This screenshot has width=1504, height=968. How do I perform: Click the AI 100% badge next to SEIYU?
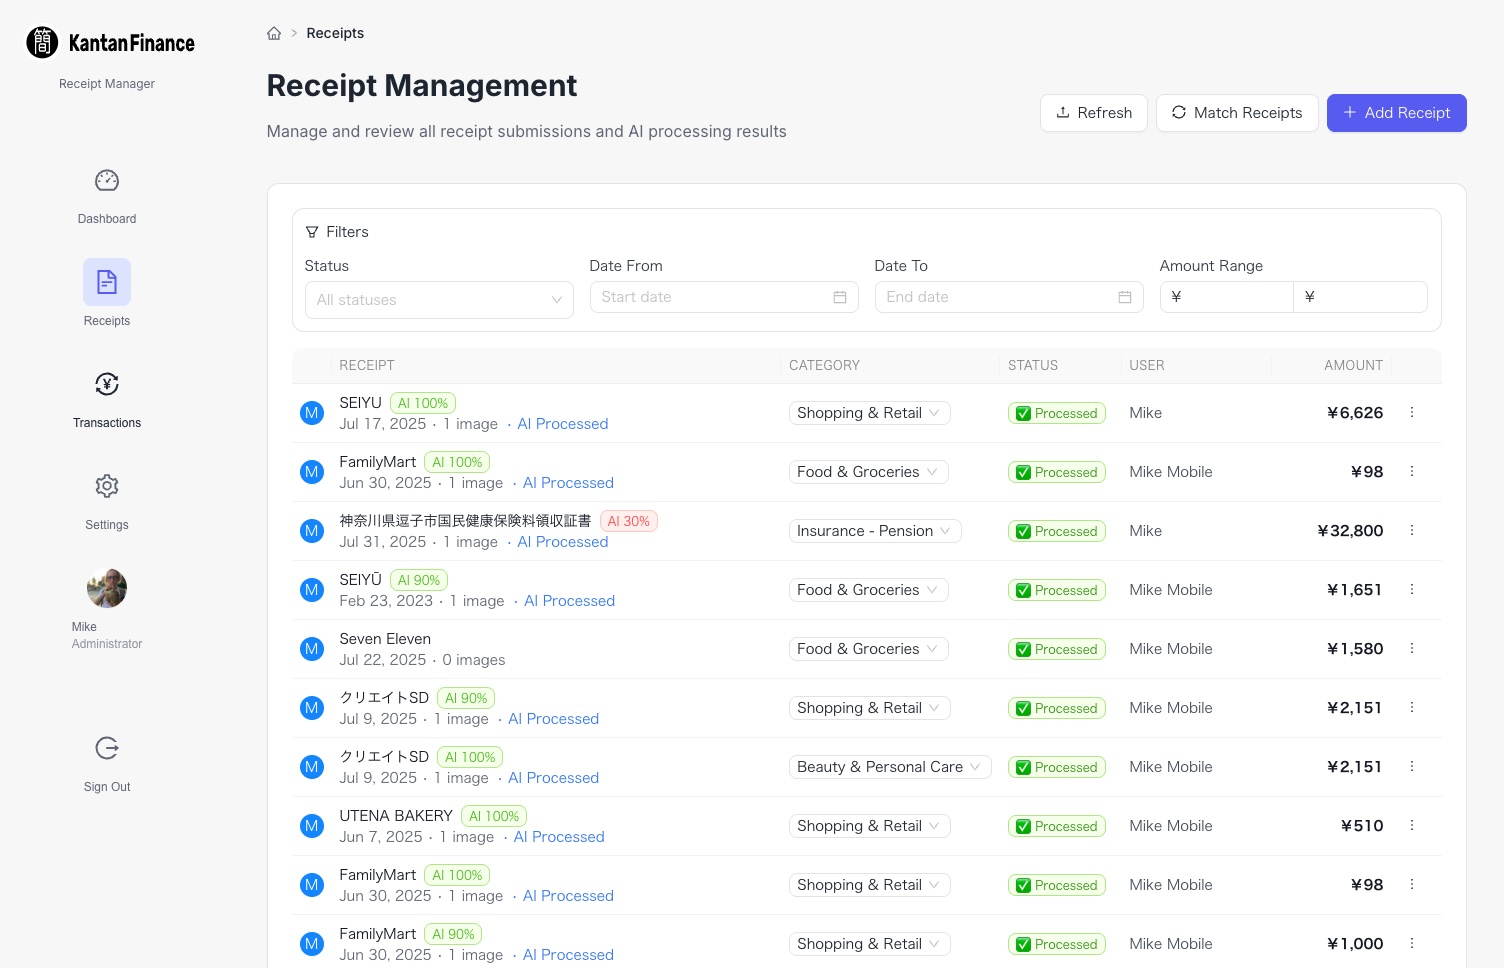(x=422, y=403)
